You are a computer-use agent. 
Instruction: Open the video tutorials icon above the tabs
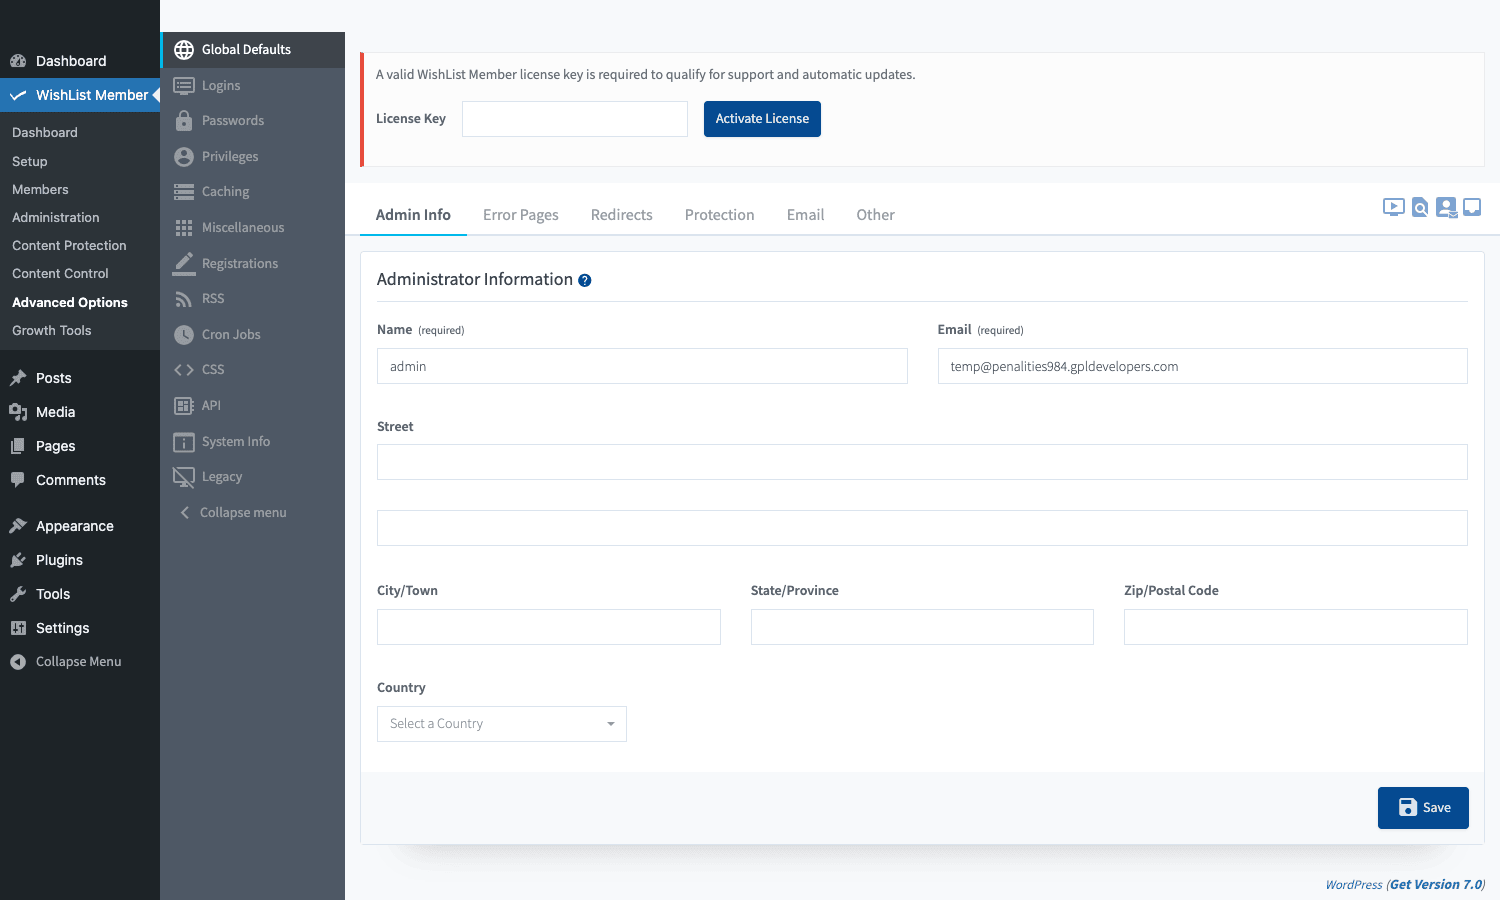[1393, 207]
